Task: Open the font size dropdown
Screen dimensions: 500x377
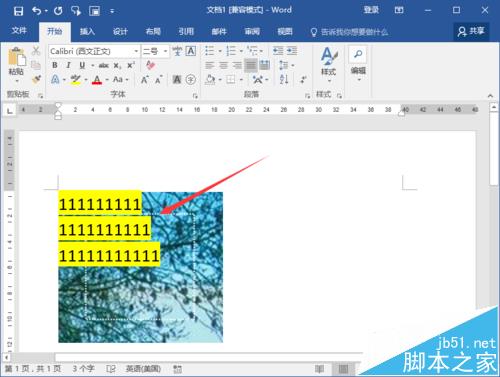Action: (165, 51)
